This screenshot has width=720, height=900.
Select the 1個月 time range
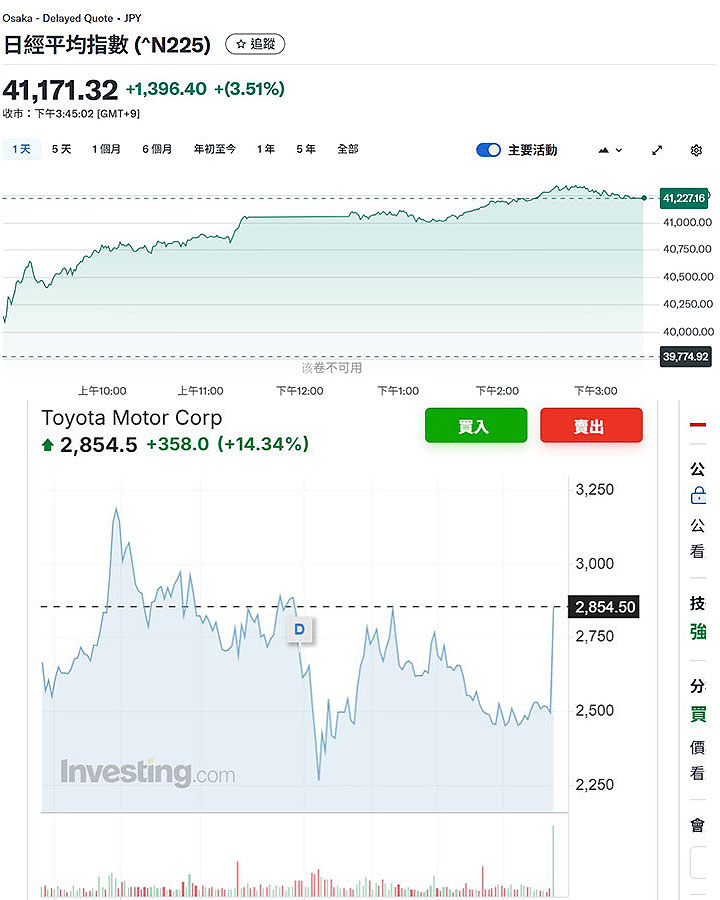106,149
